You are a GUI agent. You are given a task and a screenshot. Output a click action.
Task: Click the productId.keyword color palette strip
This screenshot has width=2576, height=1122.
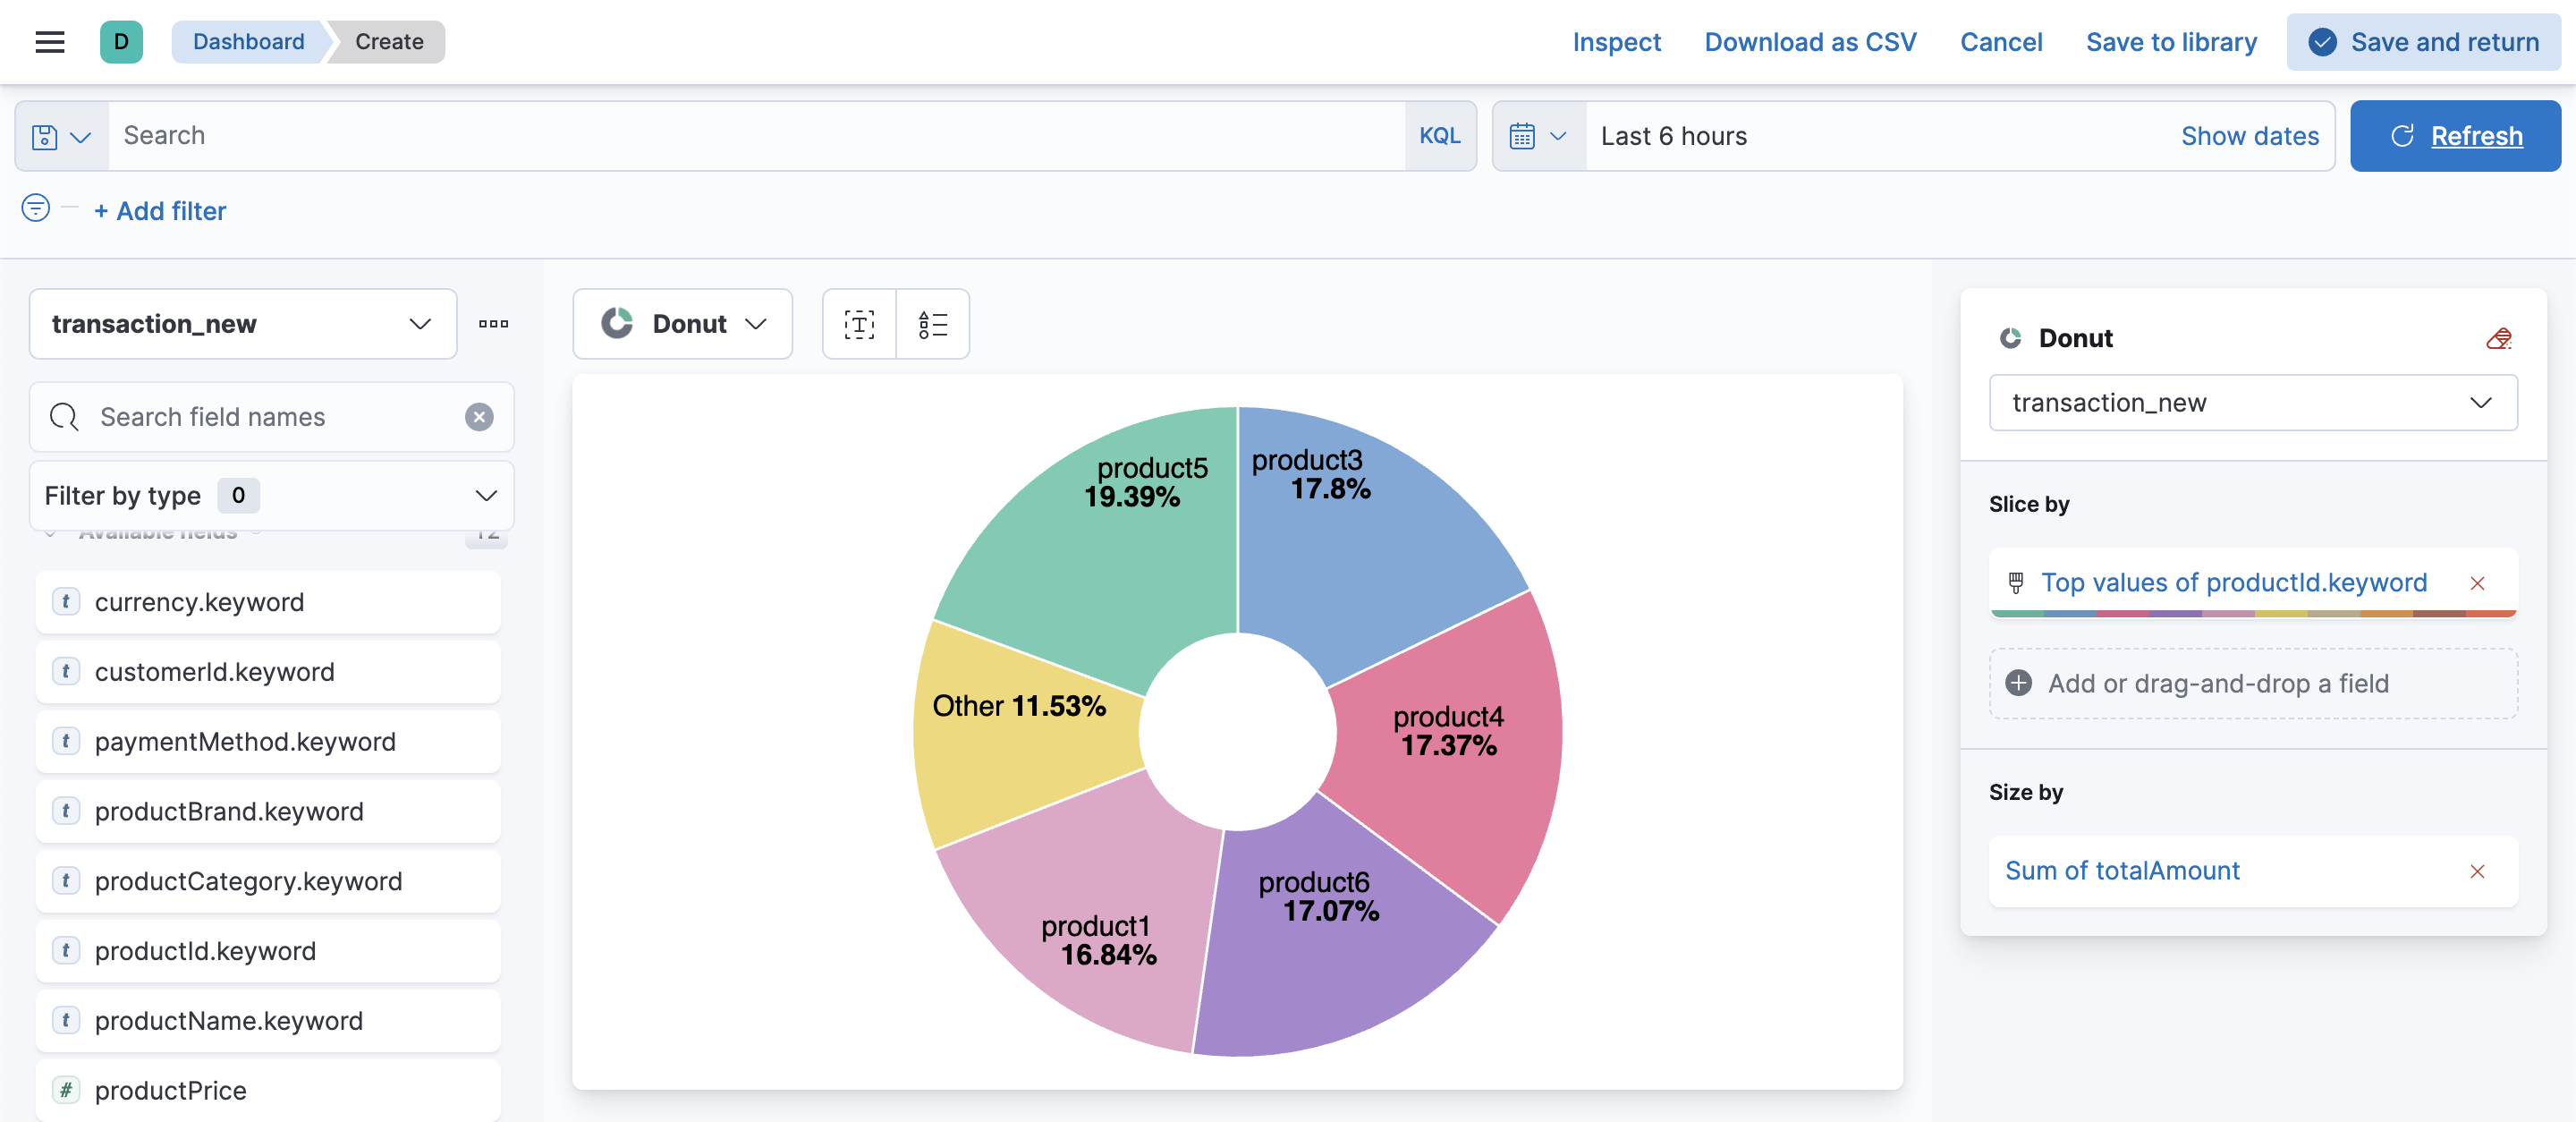[2252, 613]
